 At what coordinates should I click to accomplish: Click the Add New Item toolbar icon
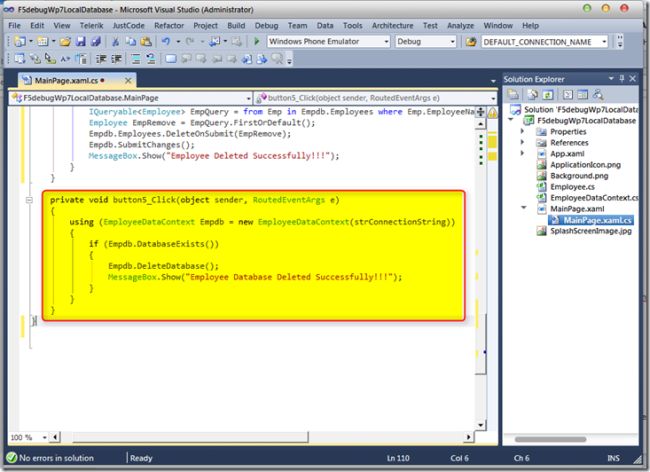(42, 41)
